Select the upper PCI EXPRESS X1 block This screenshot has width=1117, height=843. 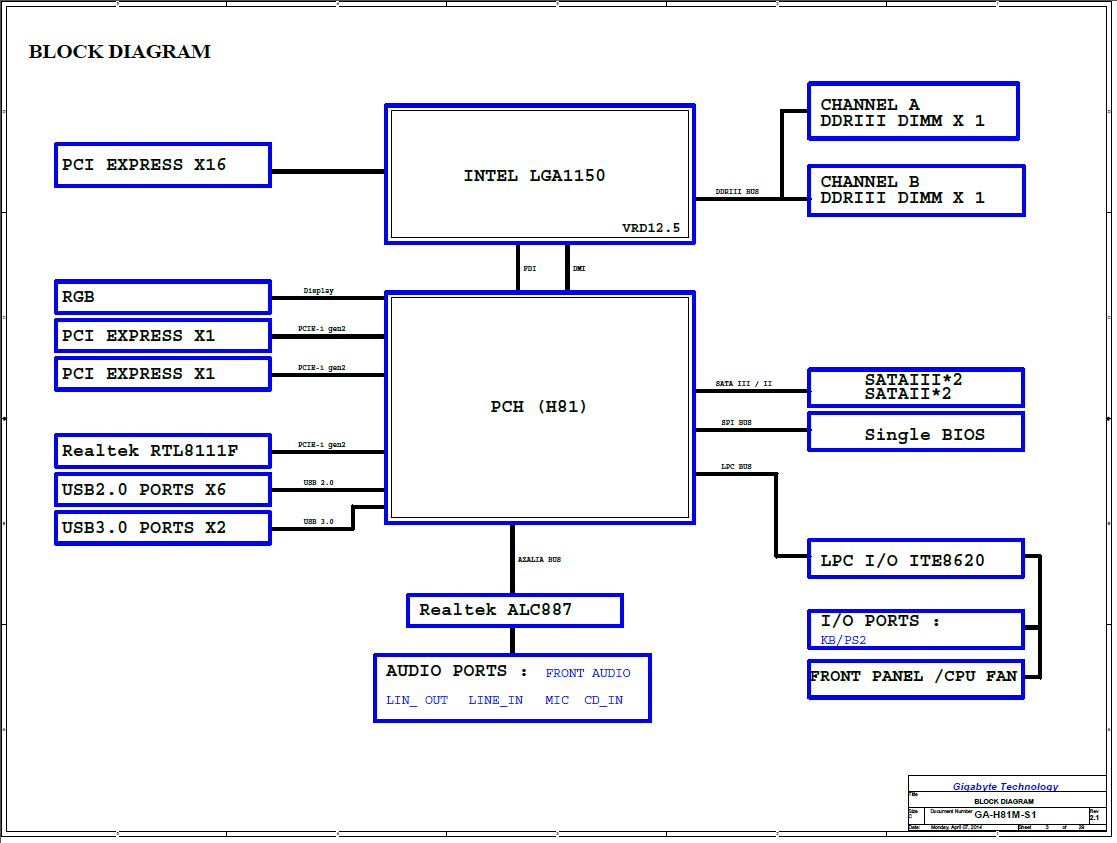pos(162,336)
